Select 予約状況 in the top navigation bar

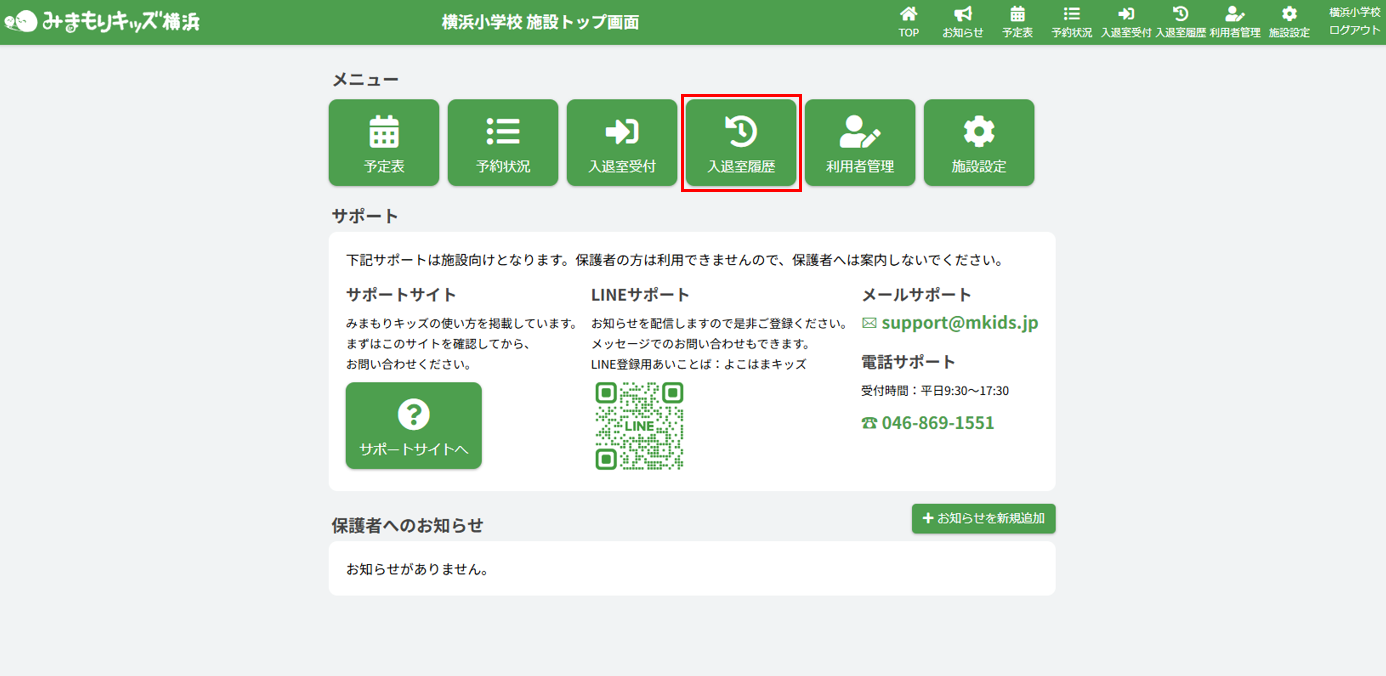(x=1071, y=22)
